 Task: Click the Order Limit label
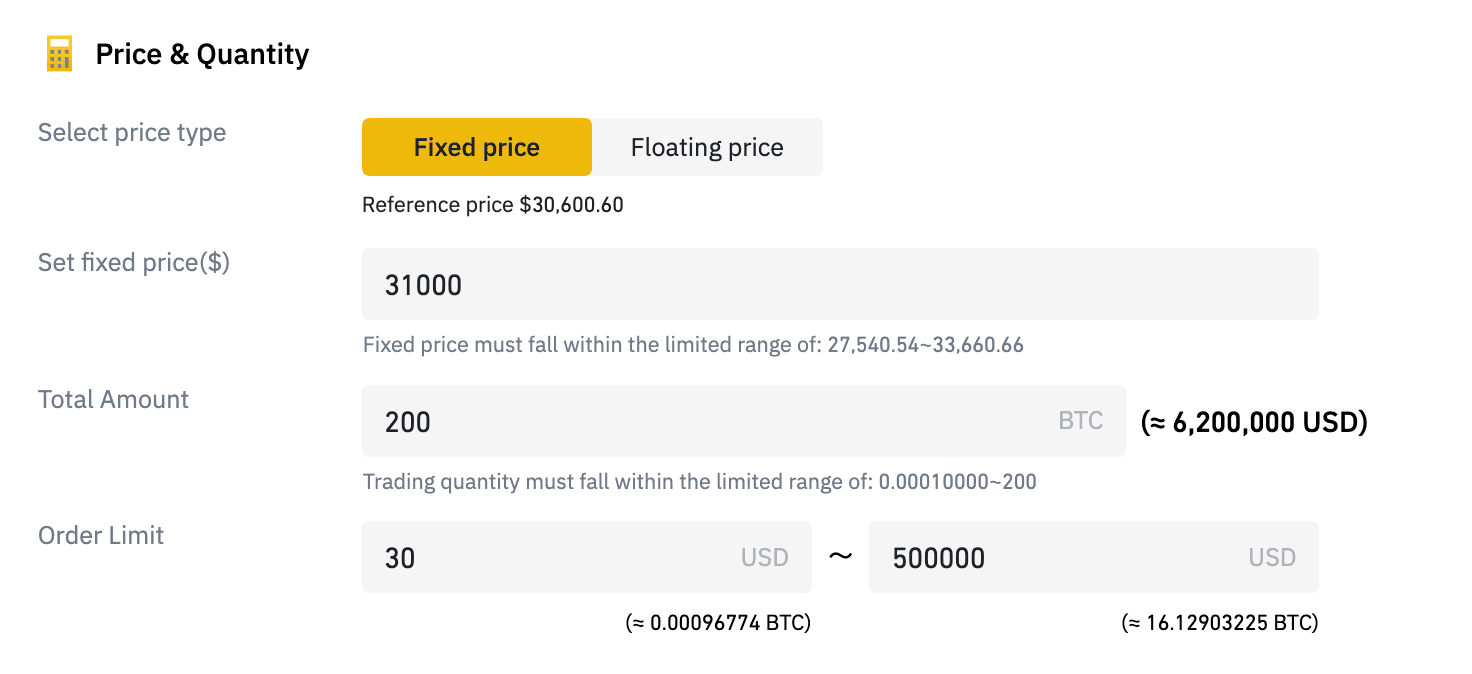(x=101, y=535)
